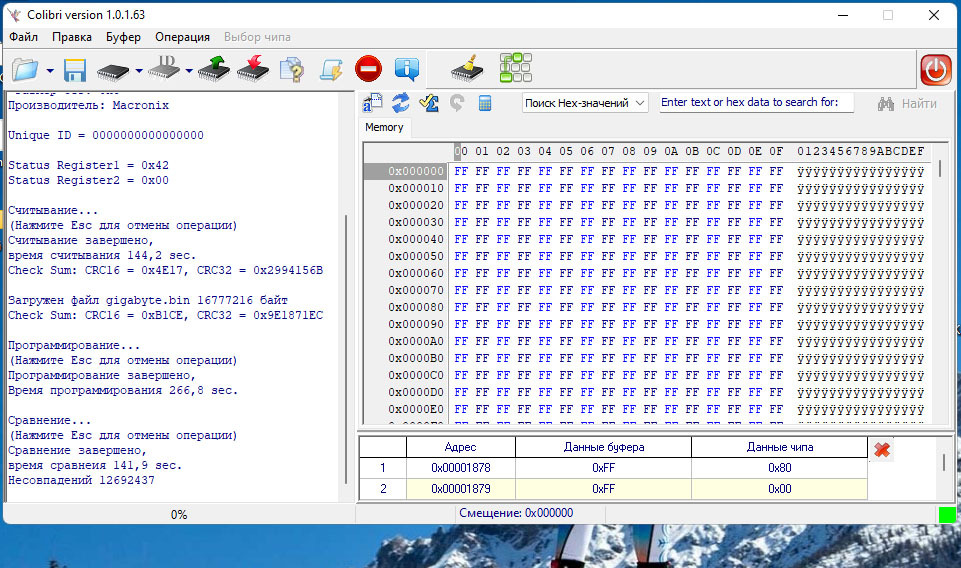Click the Данные буфера column header
The image size is (961, 568).
coord(604,447)
